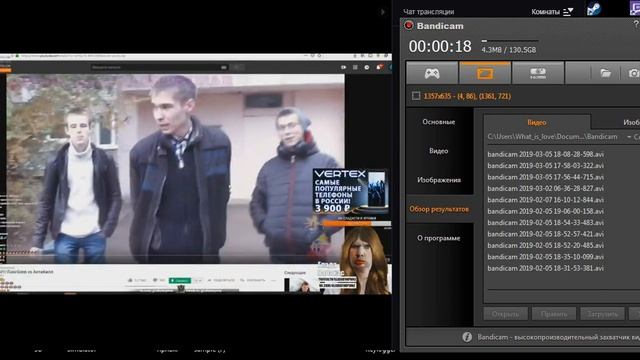This screenshot has width=640, height=360.
Task: Select file bandicam 2019-02-05 18-52-20-485.avi
Action: click(x=545, y=245)
